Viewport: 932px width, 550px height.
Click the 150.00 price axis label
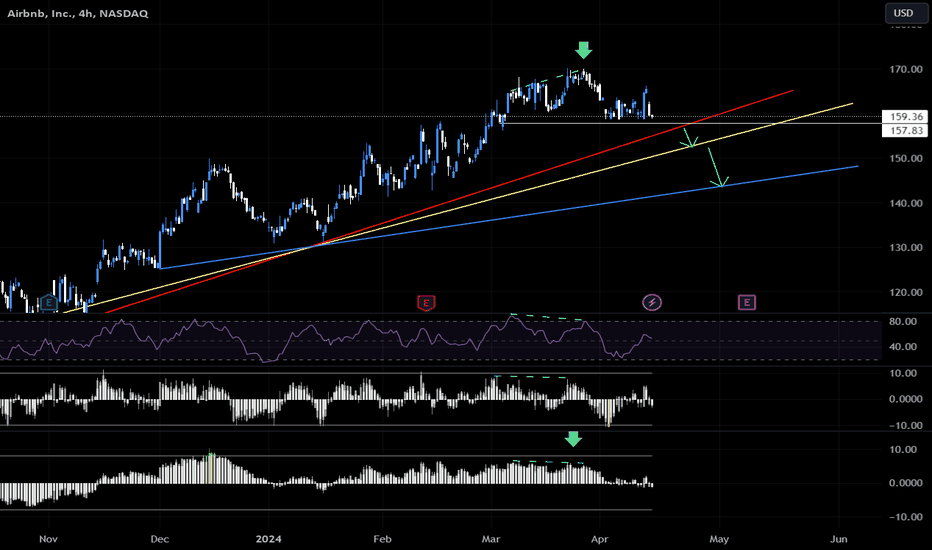[906, 159]
